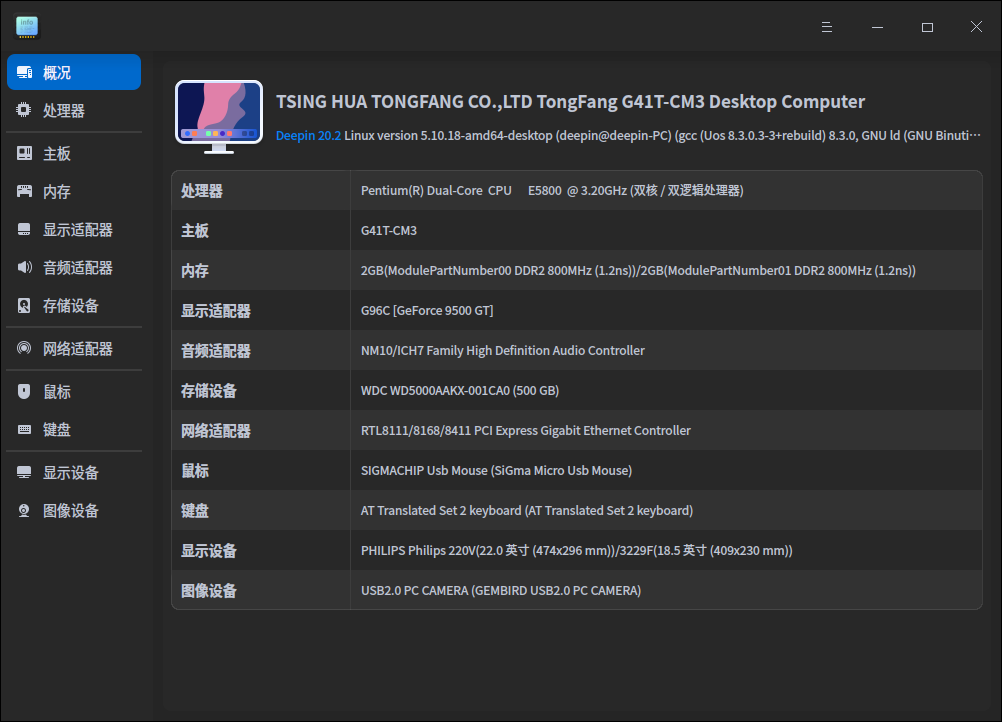This screenshot has width=1002, height=722.
Task: Click the 内存 row label in table
Action: [195, 271]
